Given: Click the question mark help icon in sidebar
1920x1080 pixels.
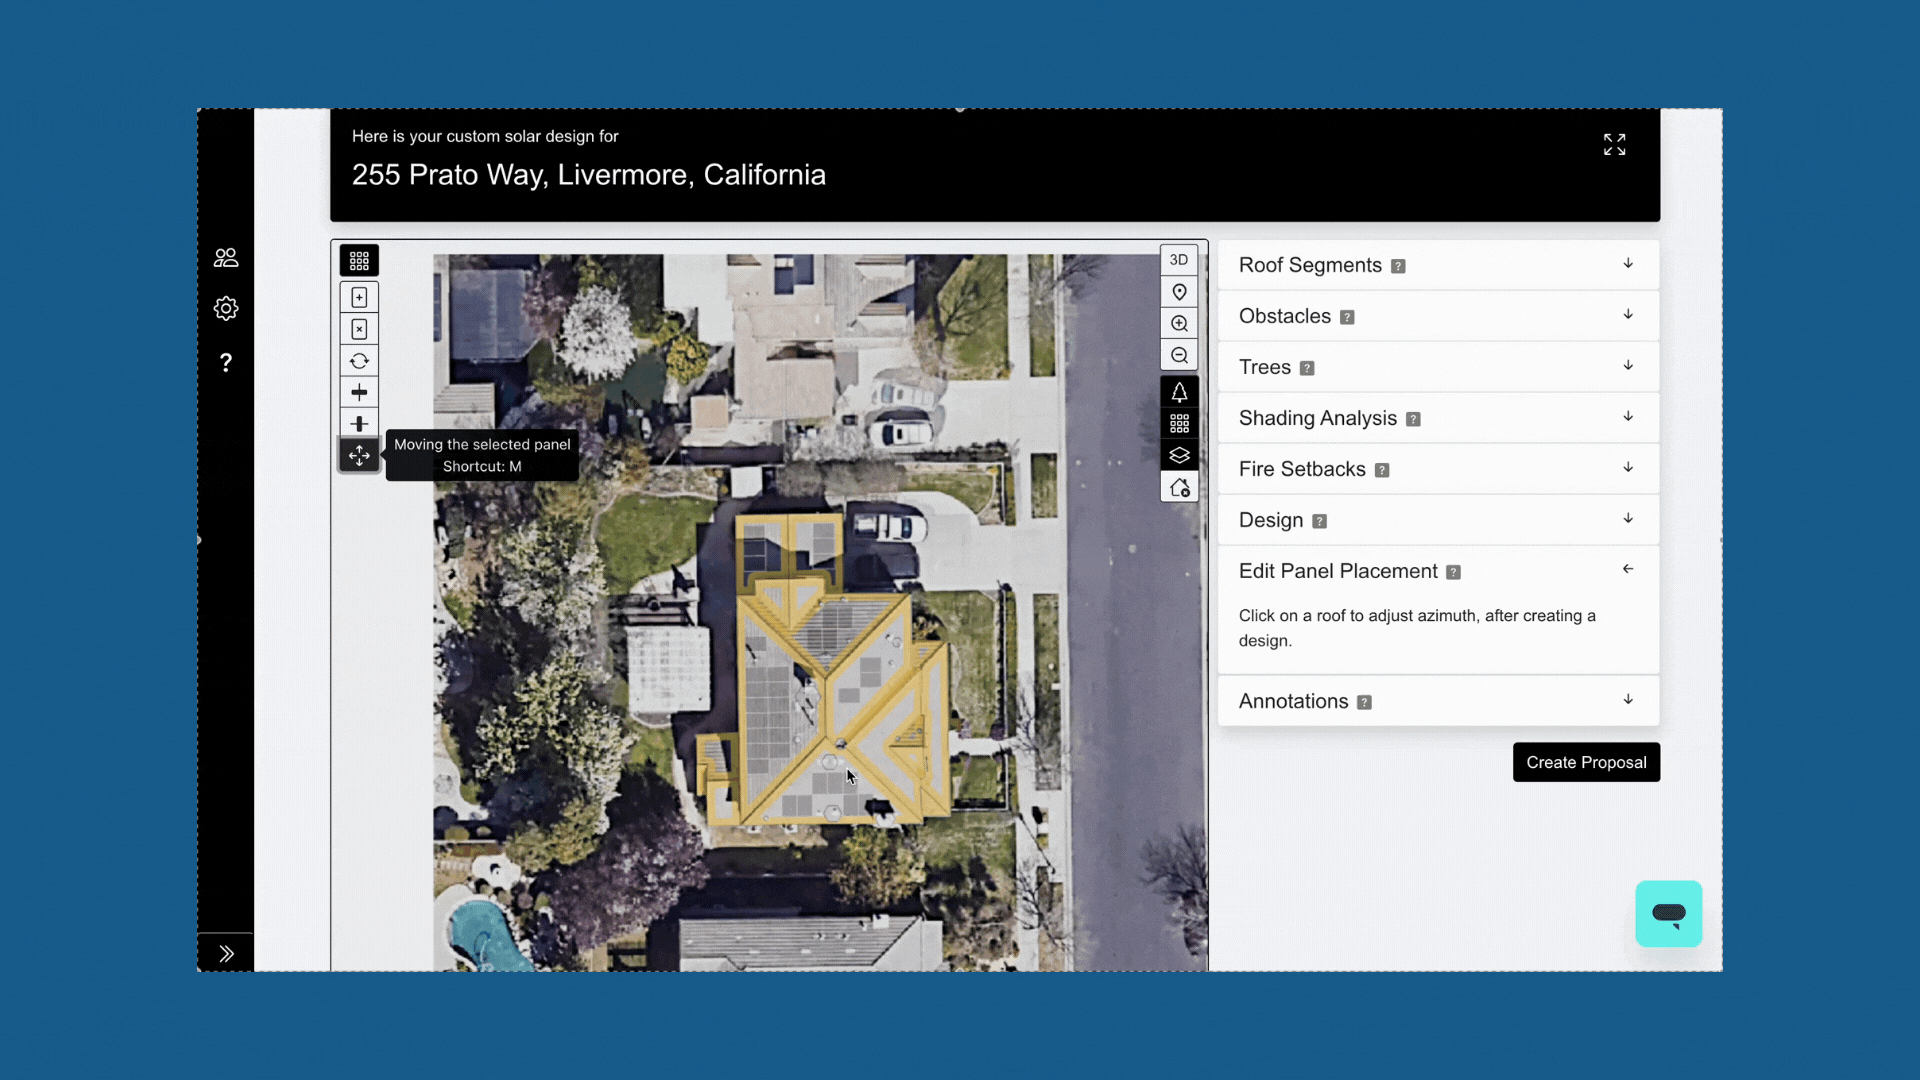Looking at the screenshot, I should 226,362.
